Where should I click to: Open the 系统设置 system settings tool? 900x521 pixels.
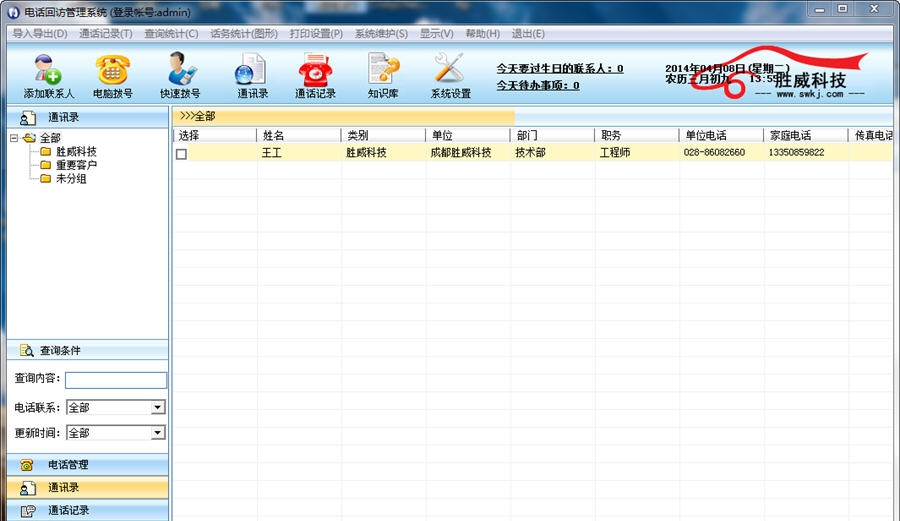pos(451,76)
